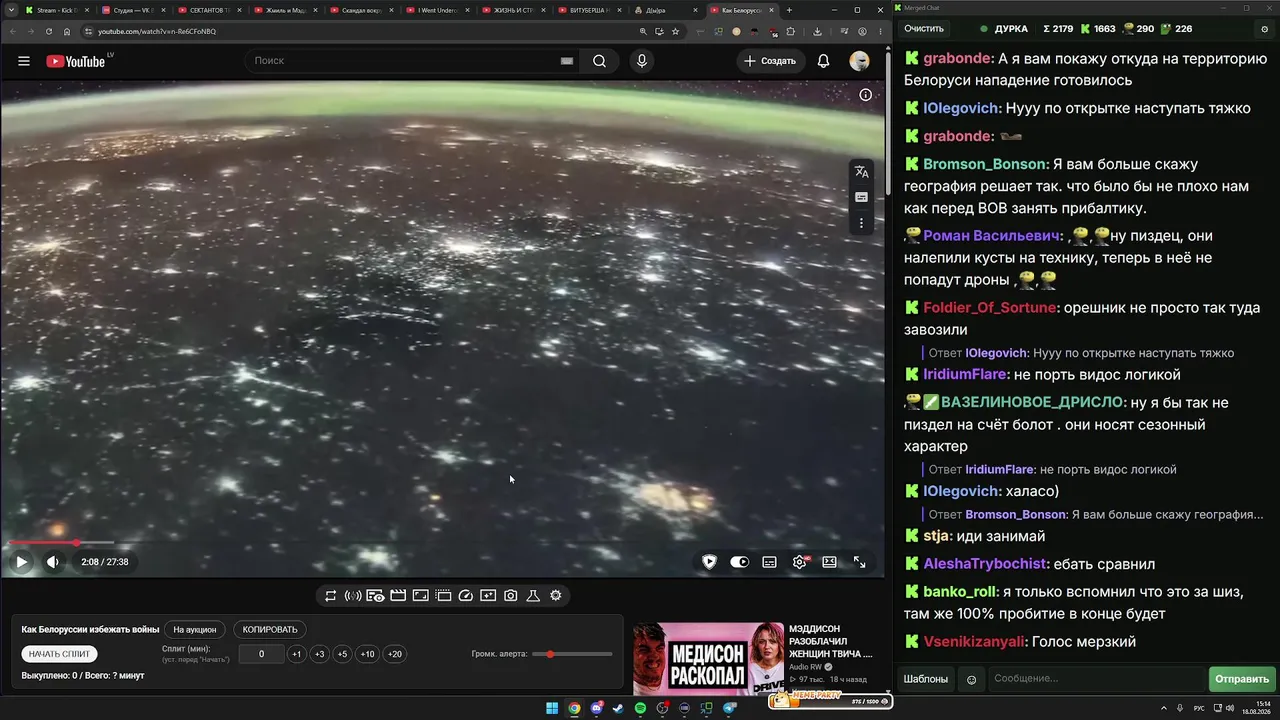1280x720 pixels.
Task: Open the YouTube account avatar menu
Action: [859, 61]
